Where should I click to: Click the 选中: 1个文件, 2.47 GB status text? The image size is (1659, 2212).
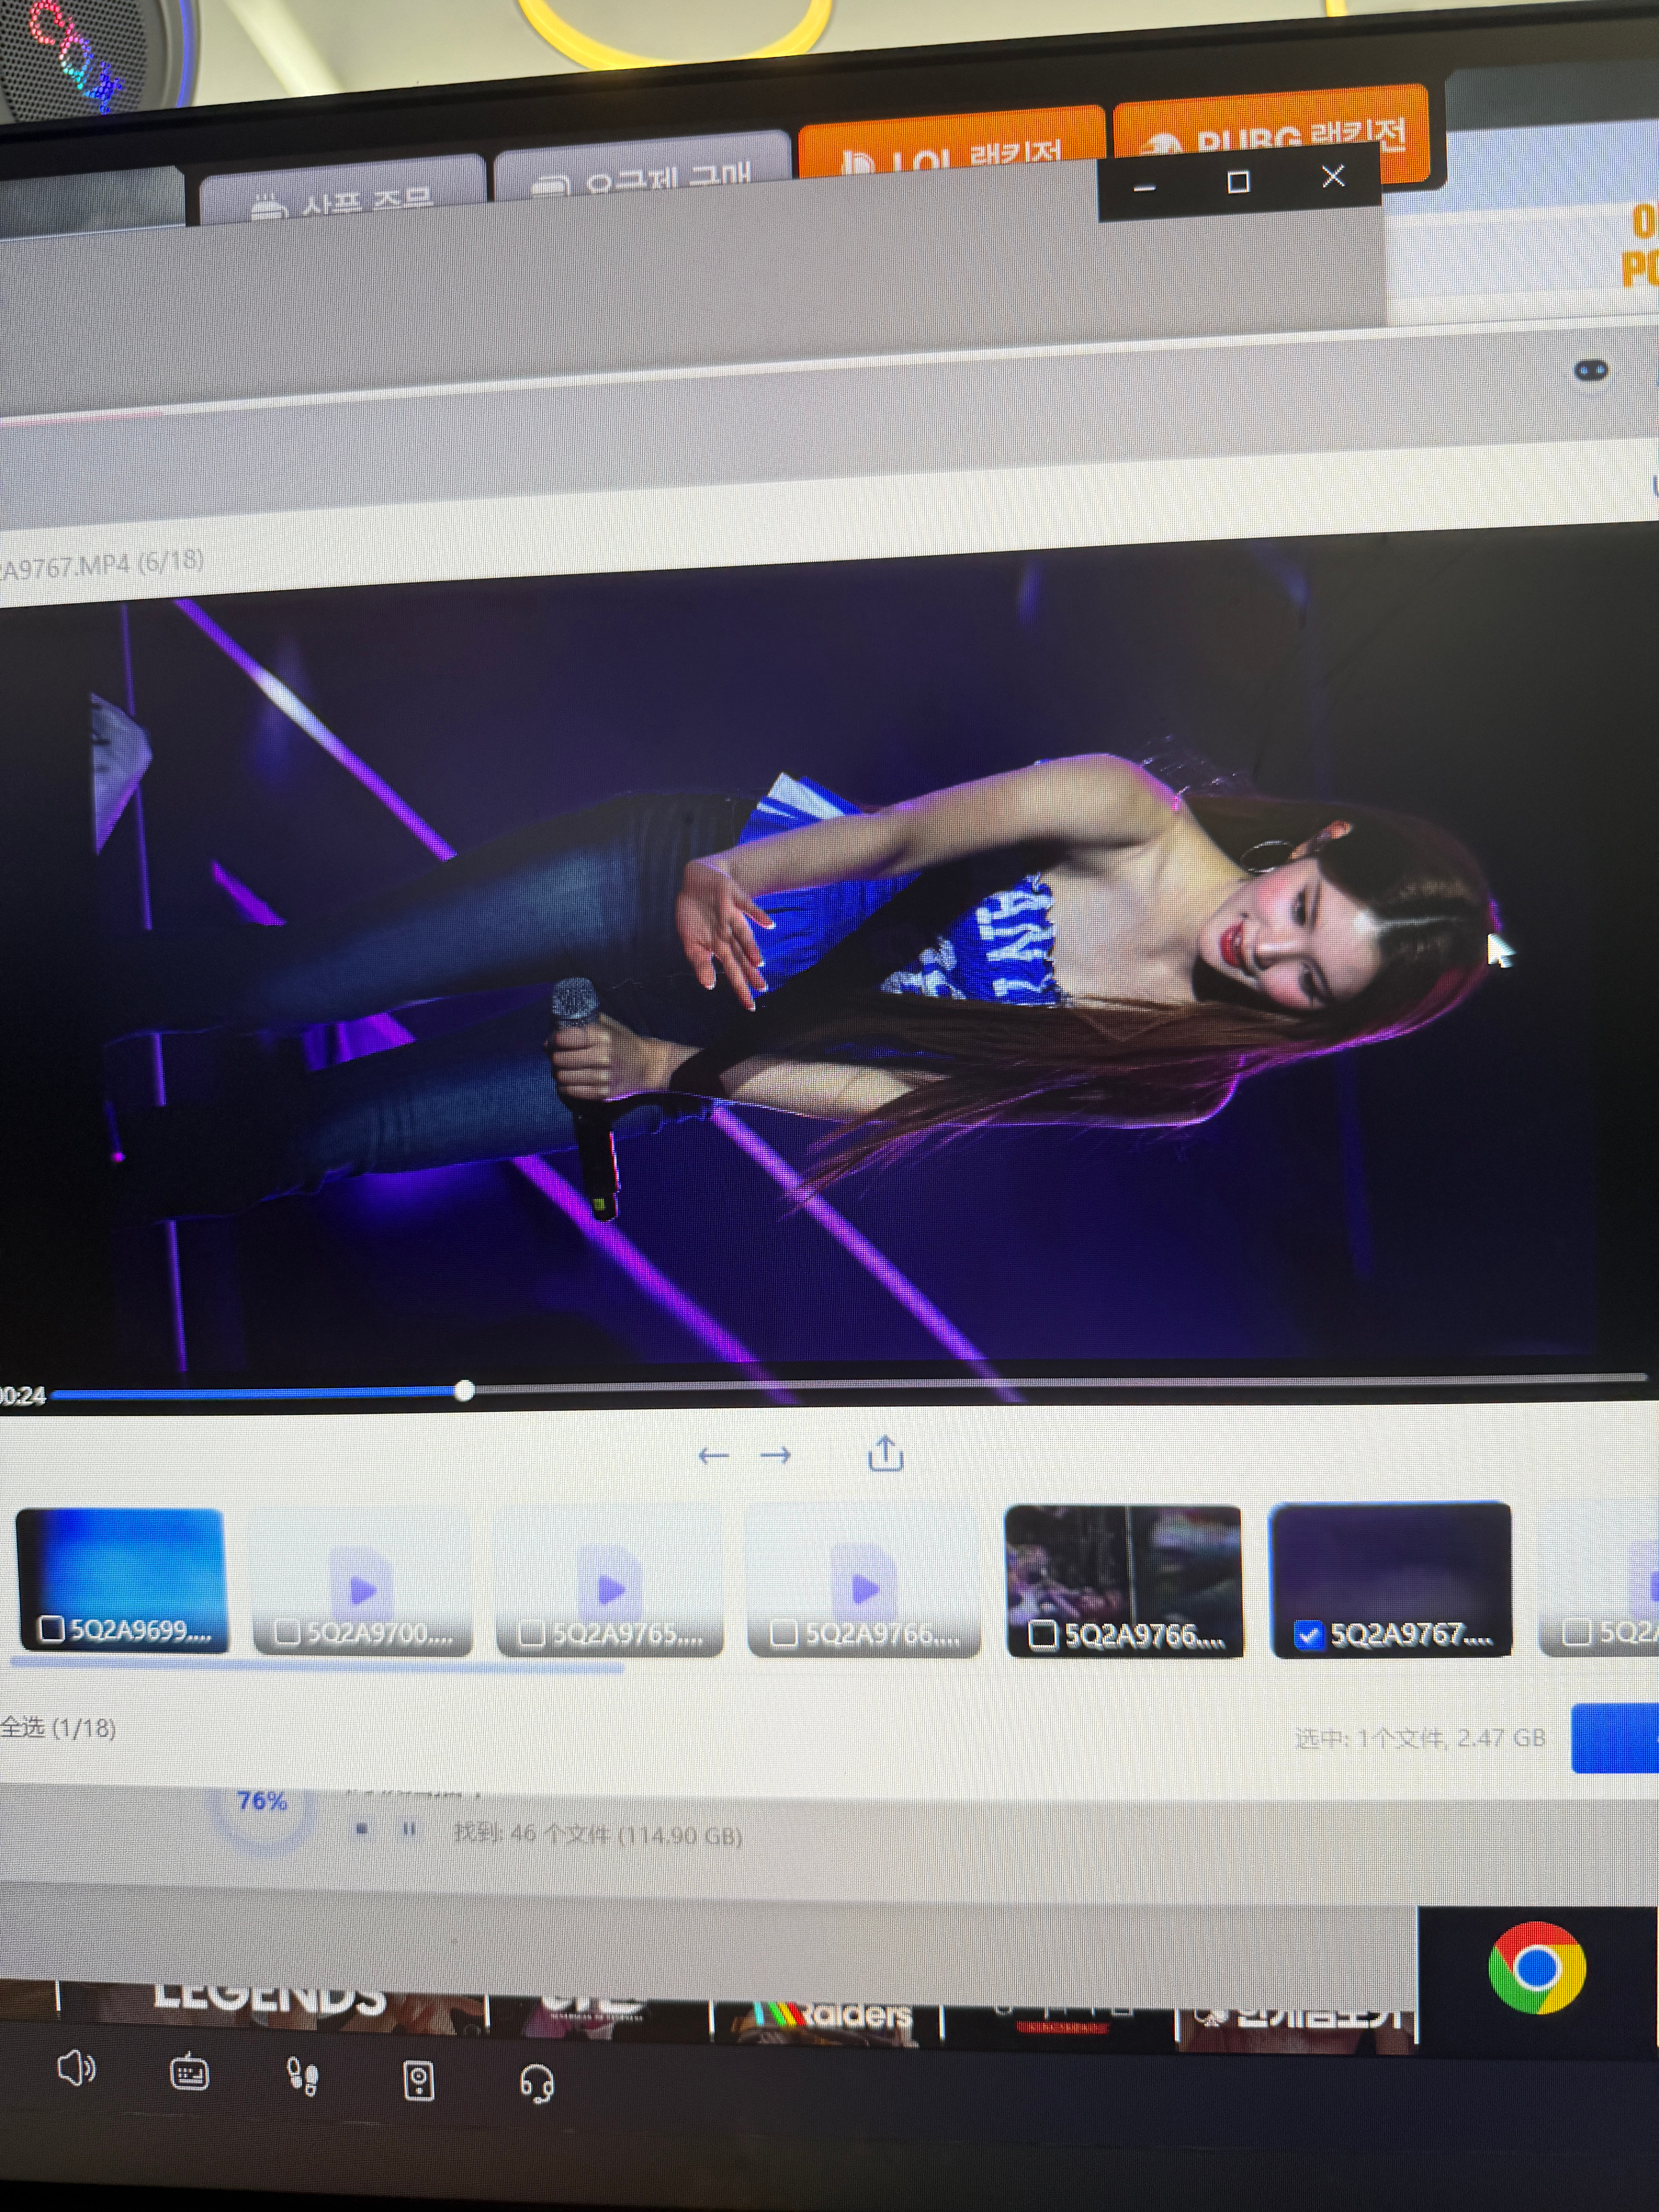1420,1738
